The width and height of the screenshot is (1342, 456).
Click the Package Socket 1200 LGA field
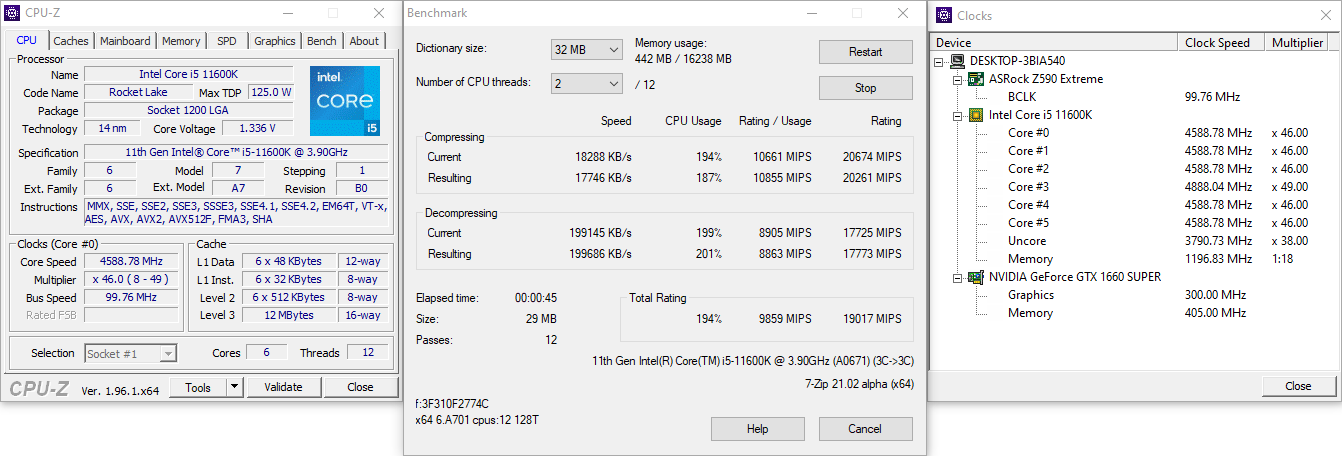pyautogui.click(x=189, y=111)
